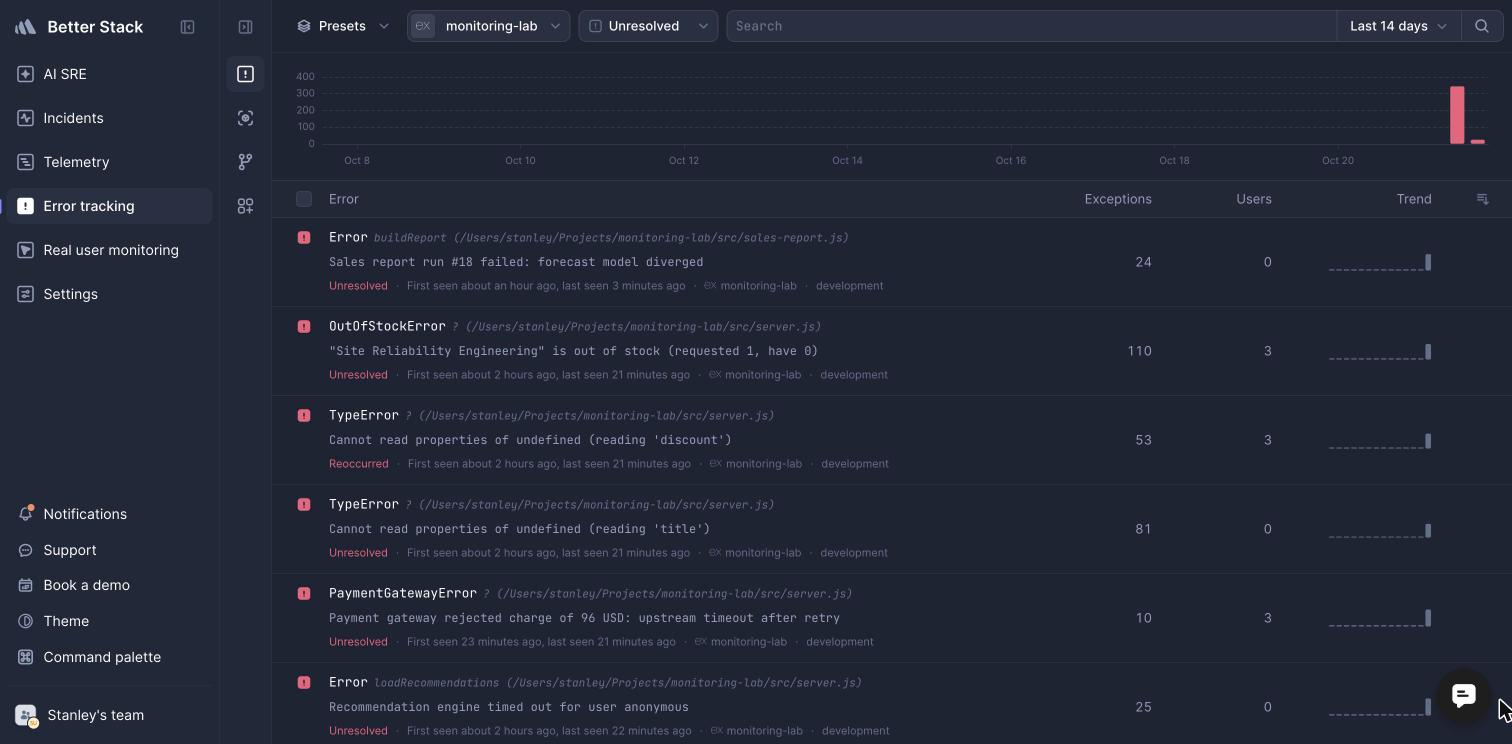Switch the Theme

click(109, 621)
